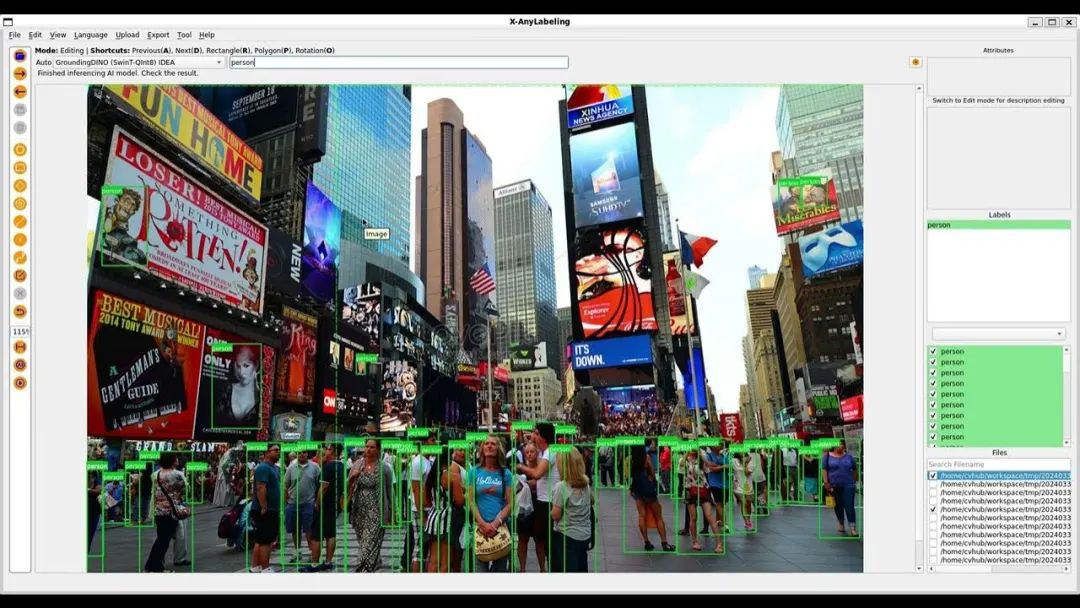Click the 115% zoom value box
The image size is (1080, 608).
(x=20, y=331)
